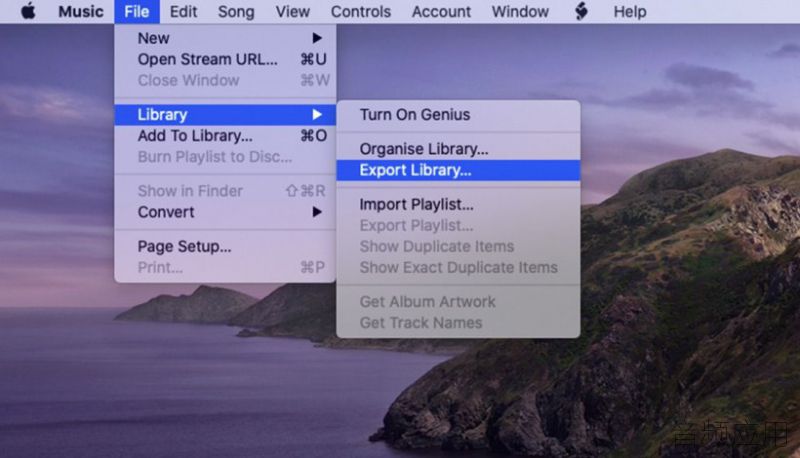Click the greyed-out Show Exact Duplicate Items entry
The image size is (800, 458).
pyautogui.click(x=458, y=267)
